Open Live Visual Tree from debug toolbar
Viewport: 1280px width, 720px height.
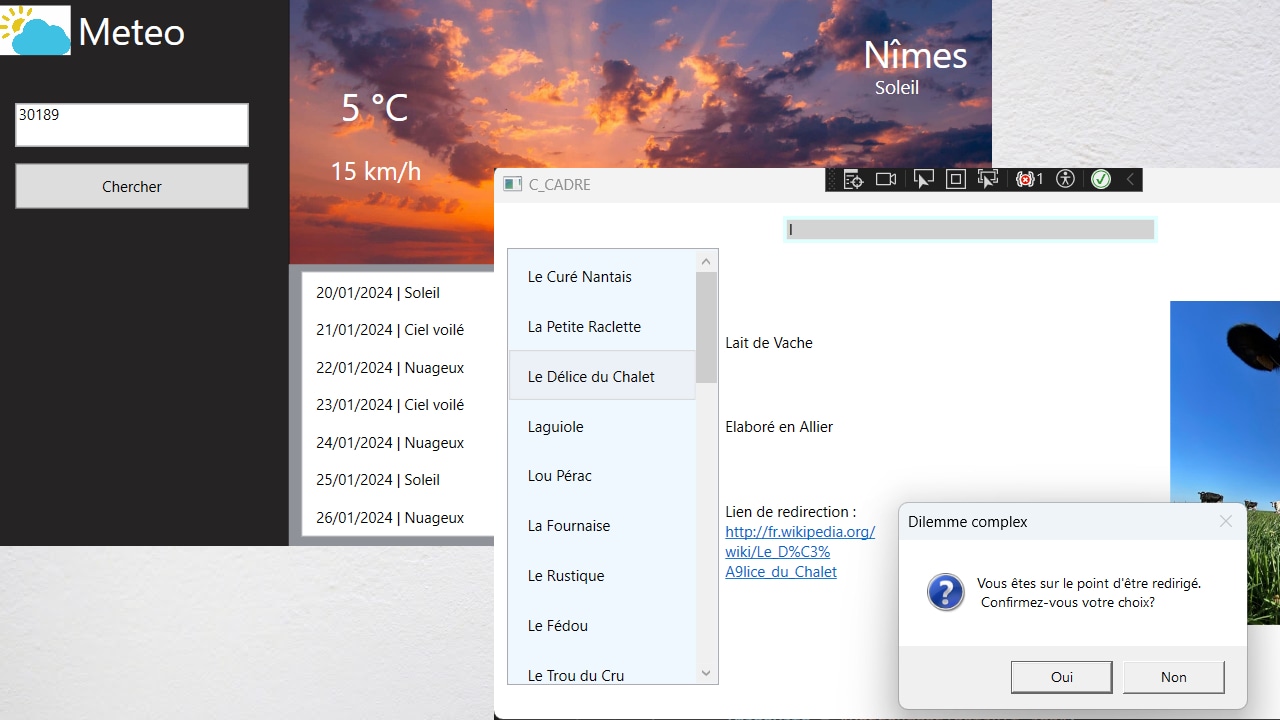pos(853,180)
